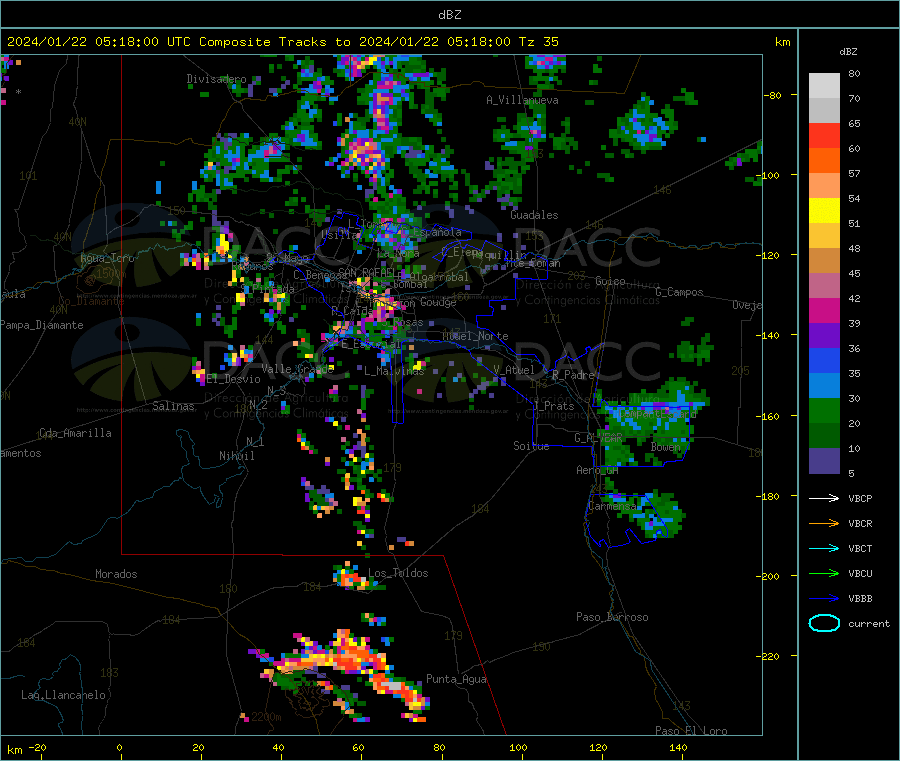Screen dimensions: 900x761
Task: Click the white VBCP arrow in legend
Action: (824, 498)
